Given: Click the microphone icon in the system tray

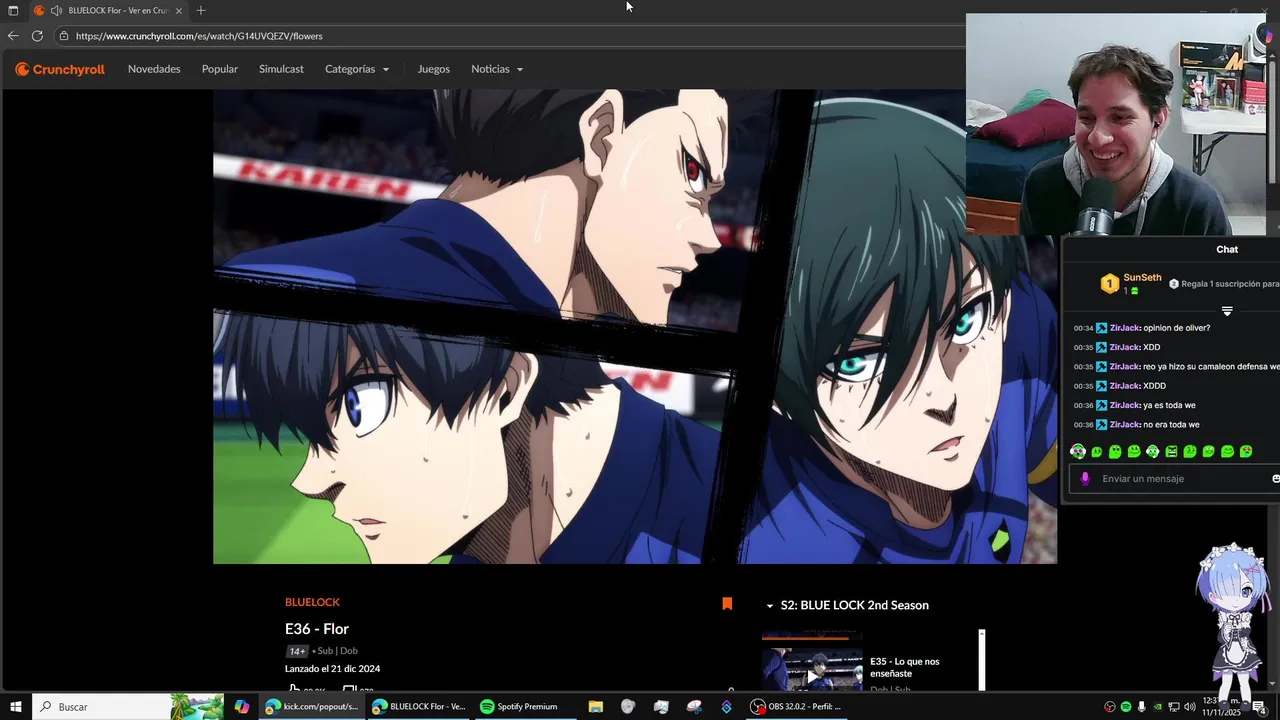Looking at the screenshot, I should click(1142, 707).
